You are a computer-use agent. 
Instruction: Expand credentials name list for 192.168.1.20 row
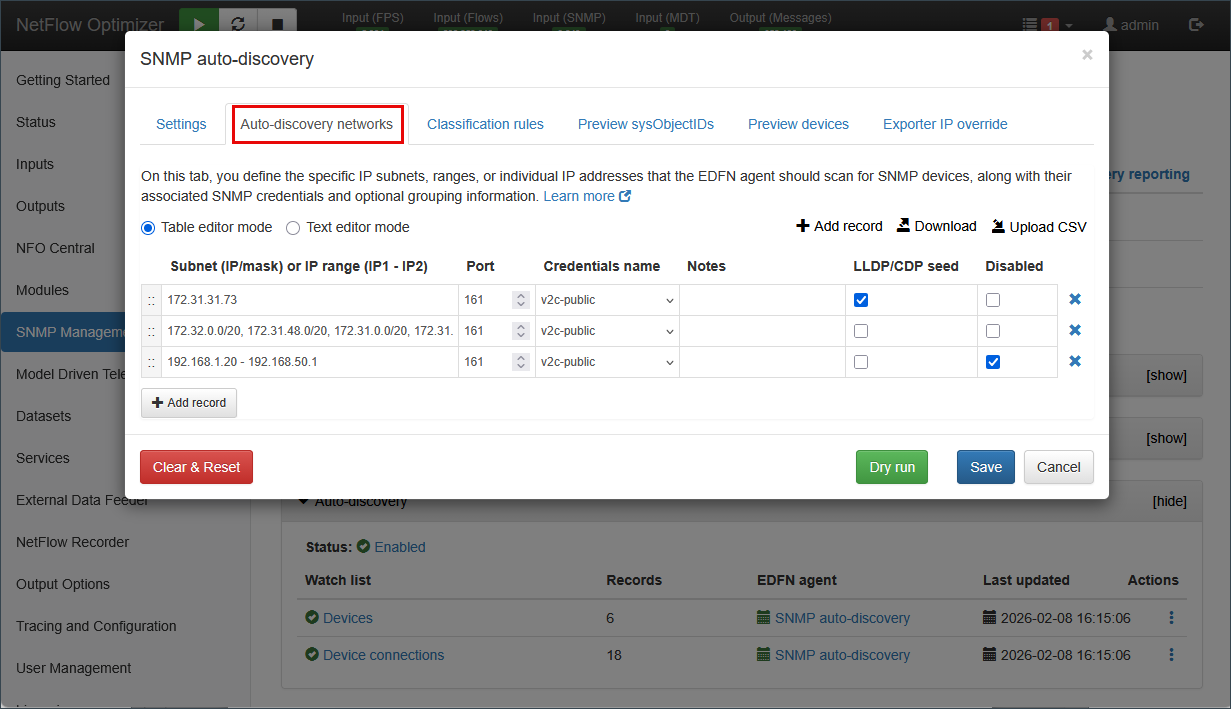tap(607, 362)
